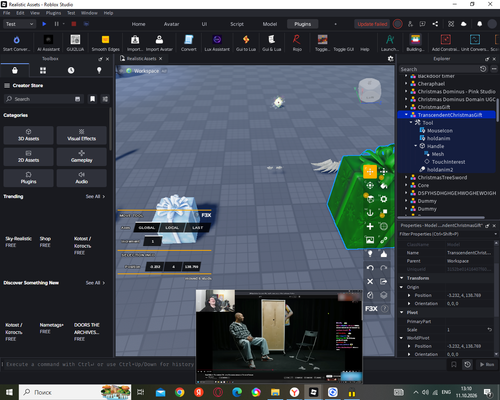Select the F3X Lighting tool
This screenshot has width=500, height=400.
370,254
